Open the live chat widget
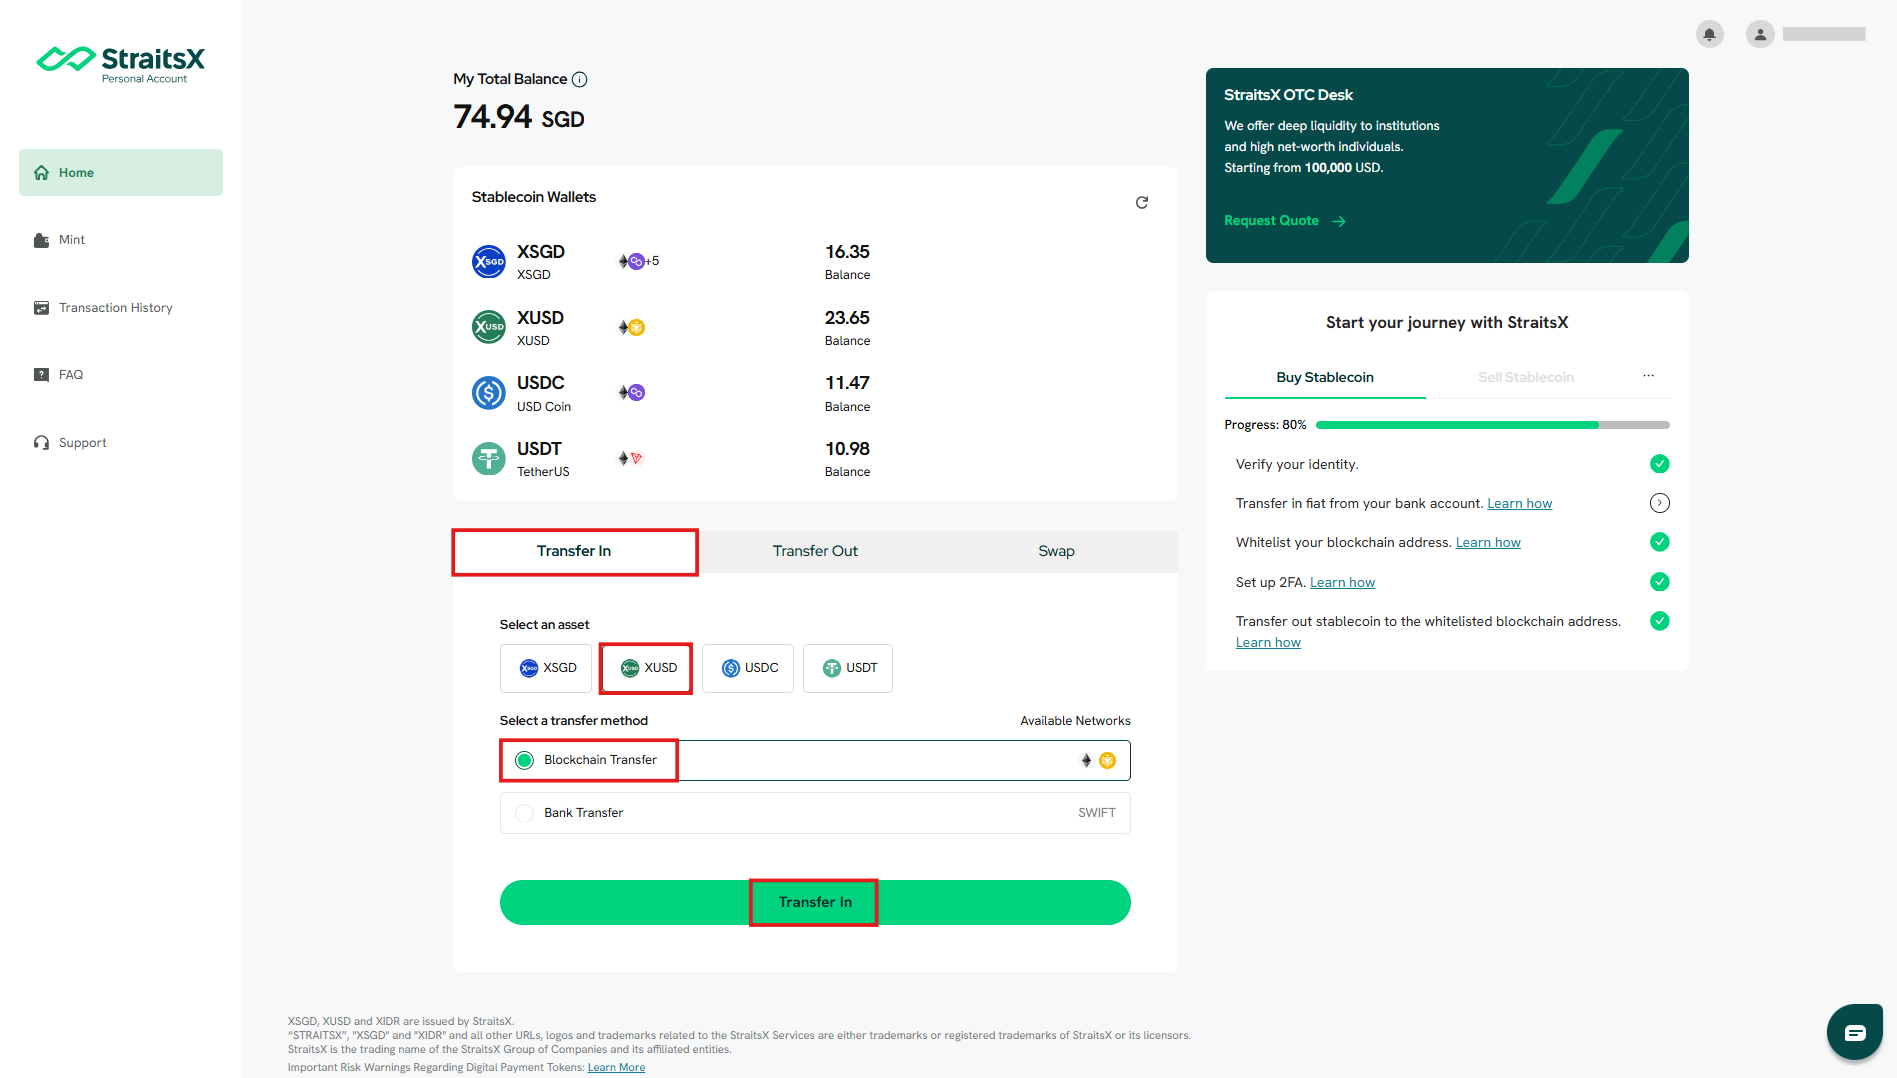 click(x=1855, y=1032)
